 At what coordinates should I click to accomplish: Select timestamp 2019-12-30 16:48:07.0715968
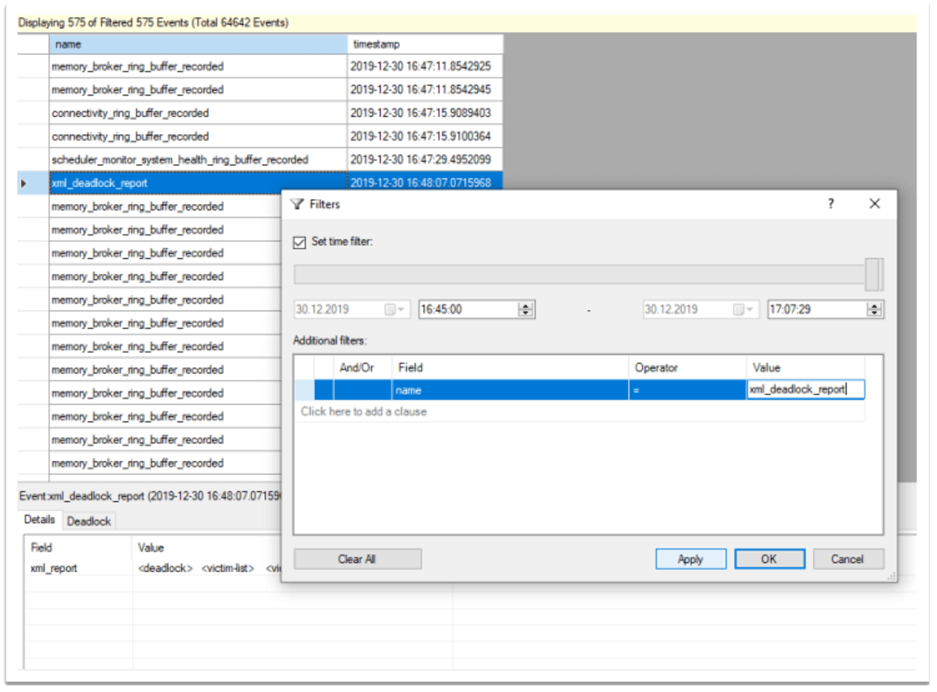pos(424,183)
